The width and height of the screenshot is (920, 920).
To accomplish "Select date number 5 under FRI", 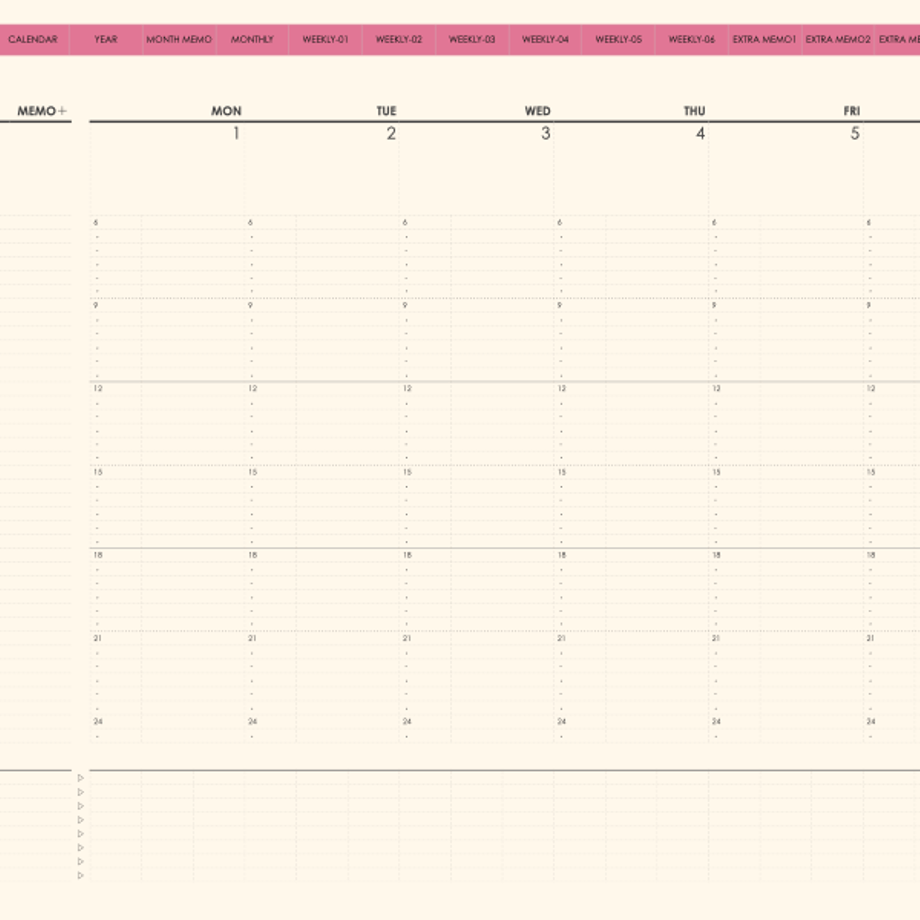I will point(855,134).
